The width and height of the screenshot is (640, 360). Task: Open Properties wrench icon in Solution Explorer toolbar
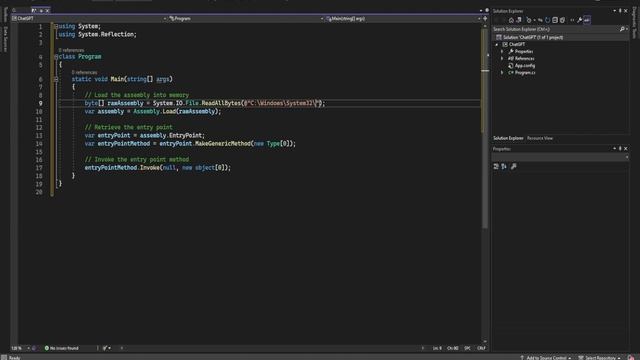pos(579,20)
